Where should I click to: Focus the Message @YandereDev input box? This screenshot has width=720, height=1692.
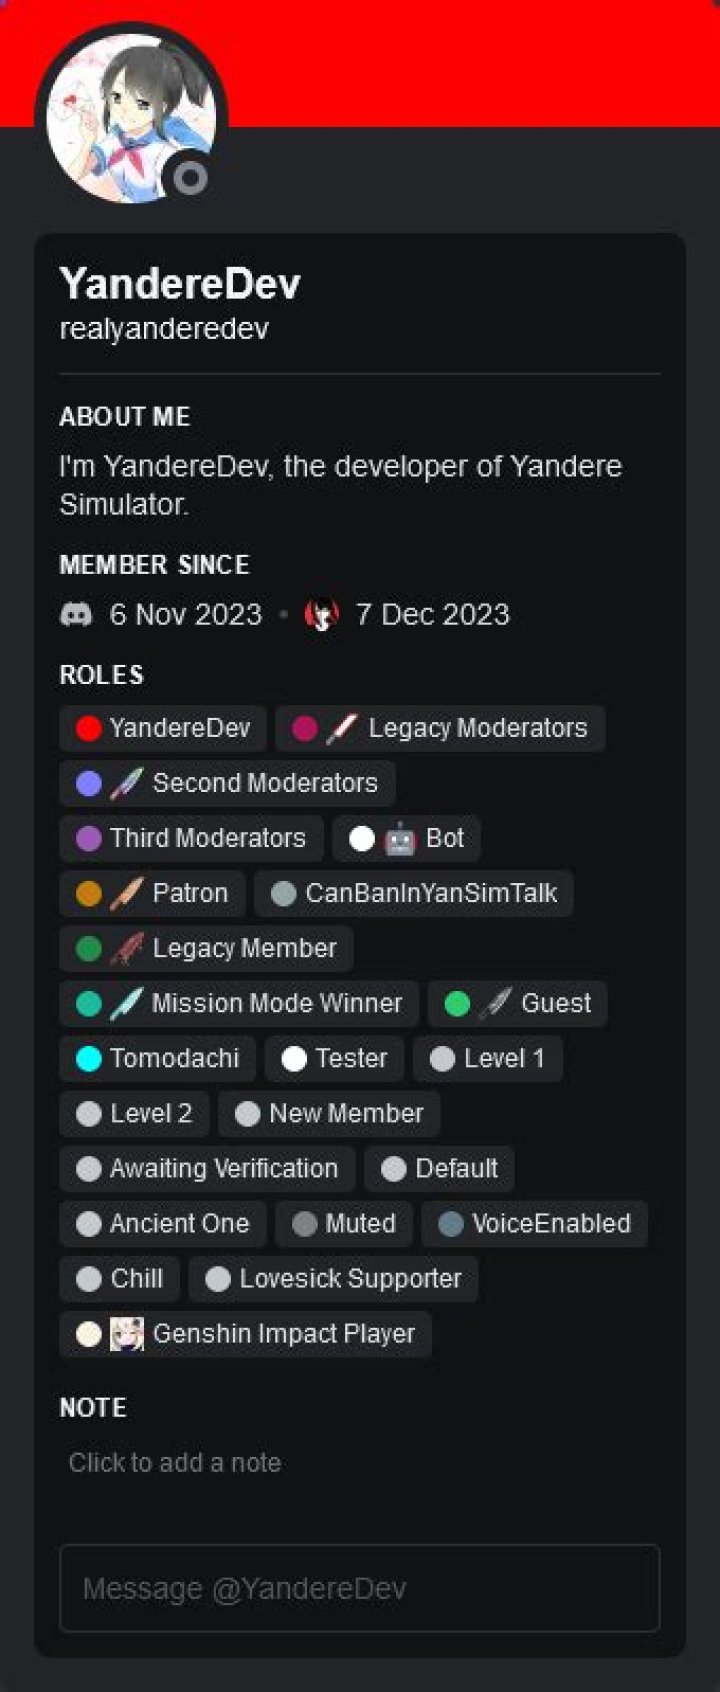[359, 1588]
